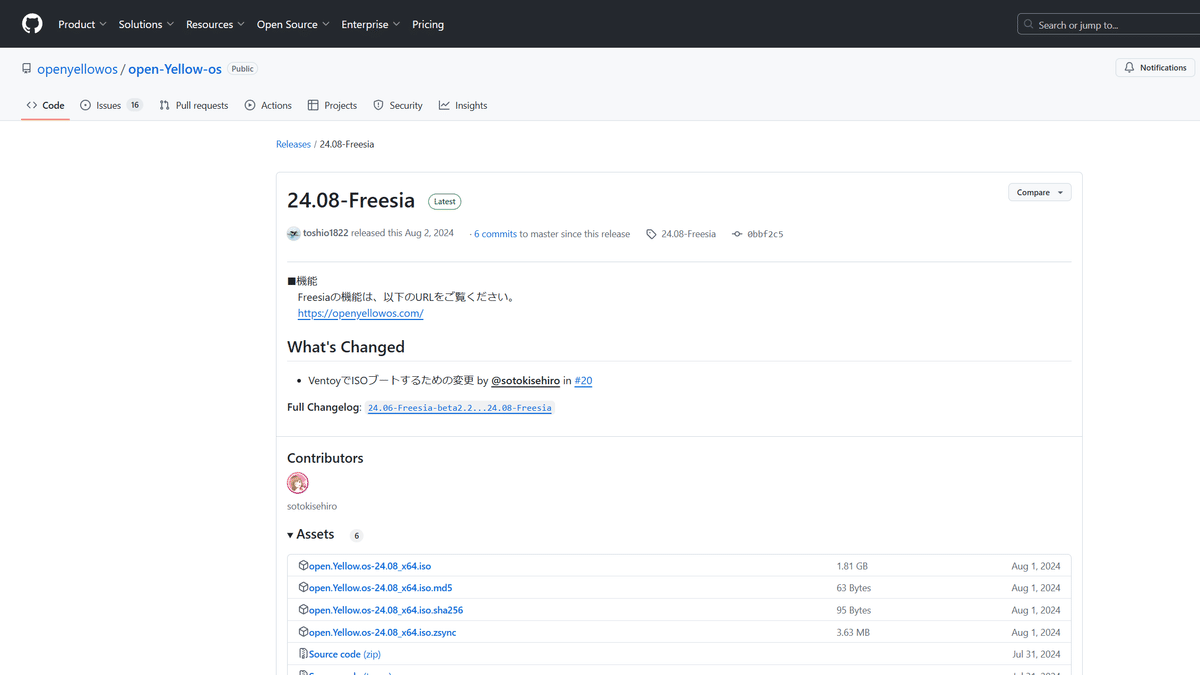
Task: Focus the Search or jump to field
Action: (x=1108, y=24)
